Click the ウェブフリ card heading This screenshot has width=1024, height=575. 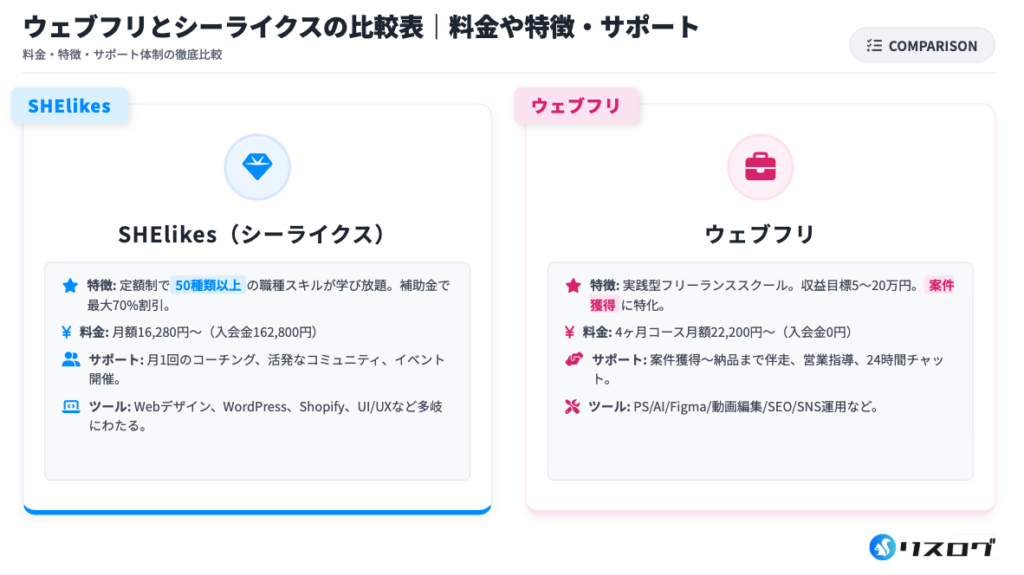click(760, 234)
